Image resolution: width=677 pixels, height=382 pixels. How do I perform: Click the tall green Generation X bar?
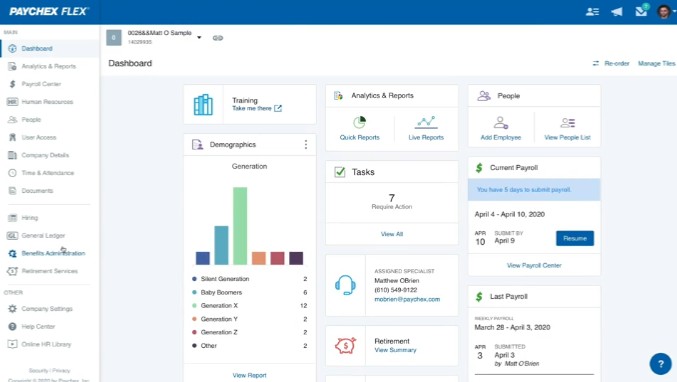(240, 226)
